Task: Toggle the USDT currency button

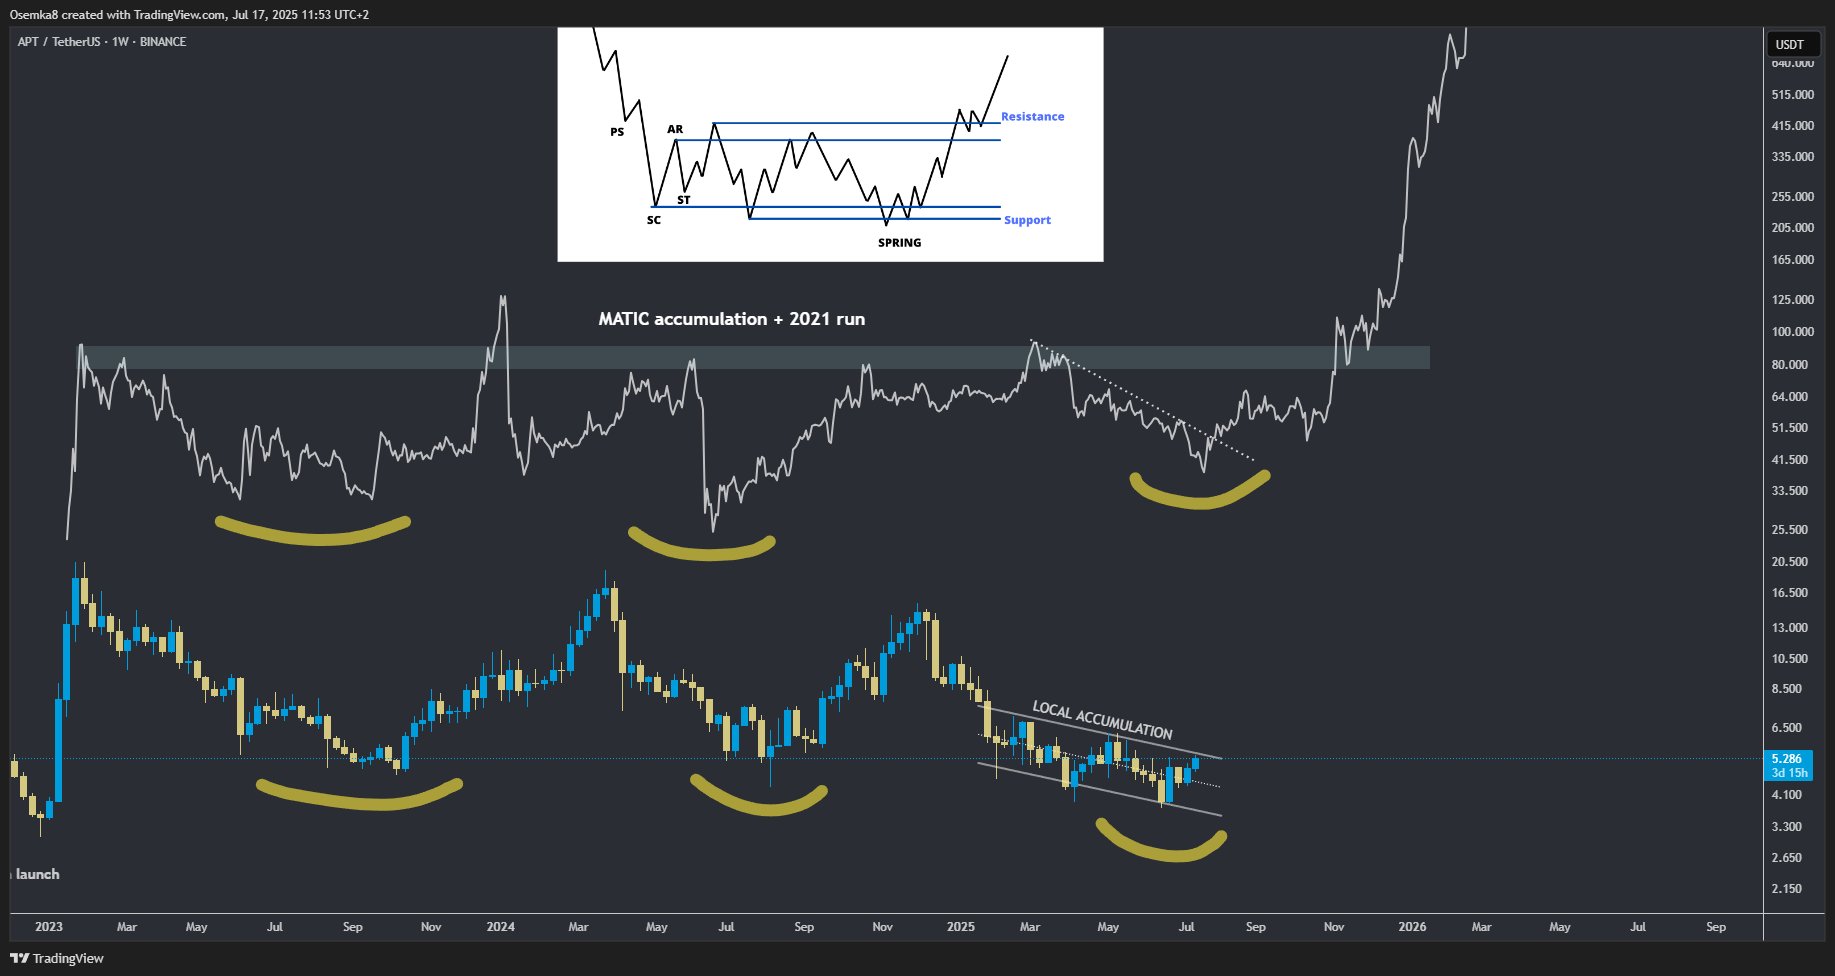Action: pyautogui.click(x=1790, y=44)
